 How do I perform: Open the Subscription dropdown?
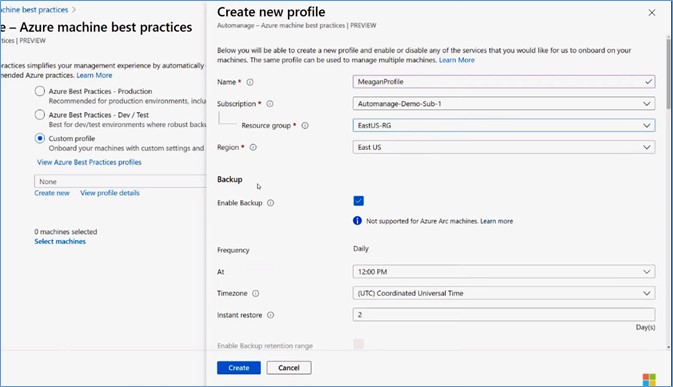[504, 103]
